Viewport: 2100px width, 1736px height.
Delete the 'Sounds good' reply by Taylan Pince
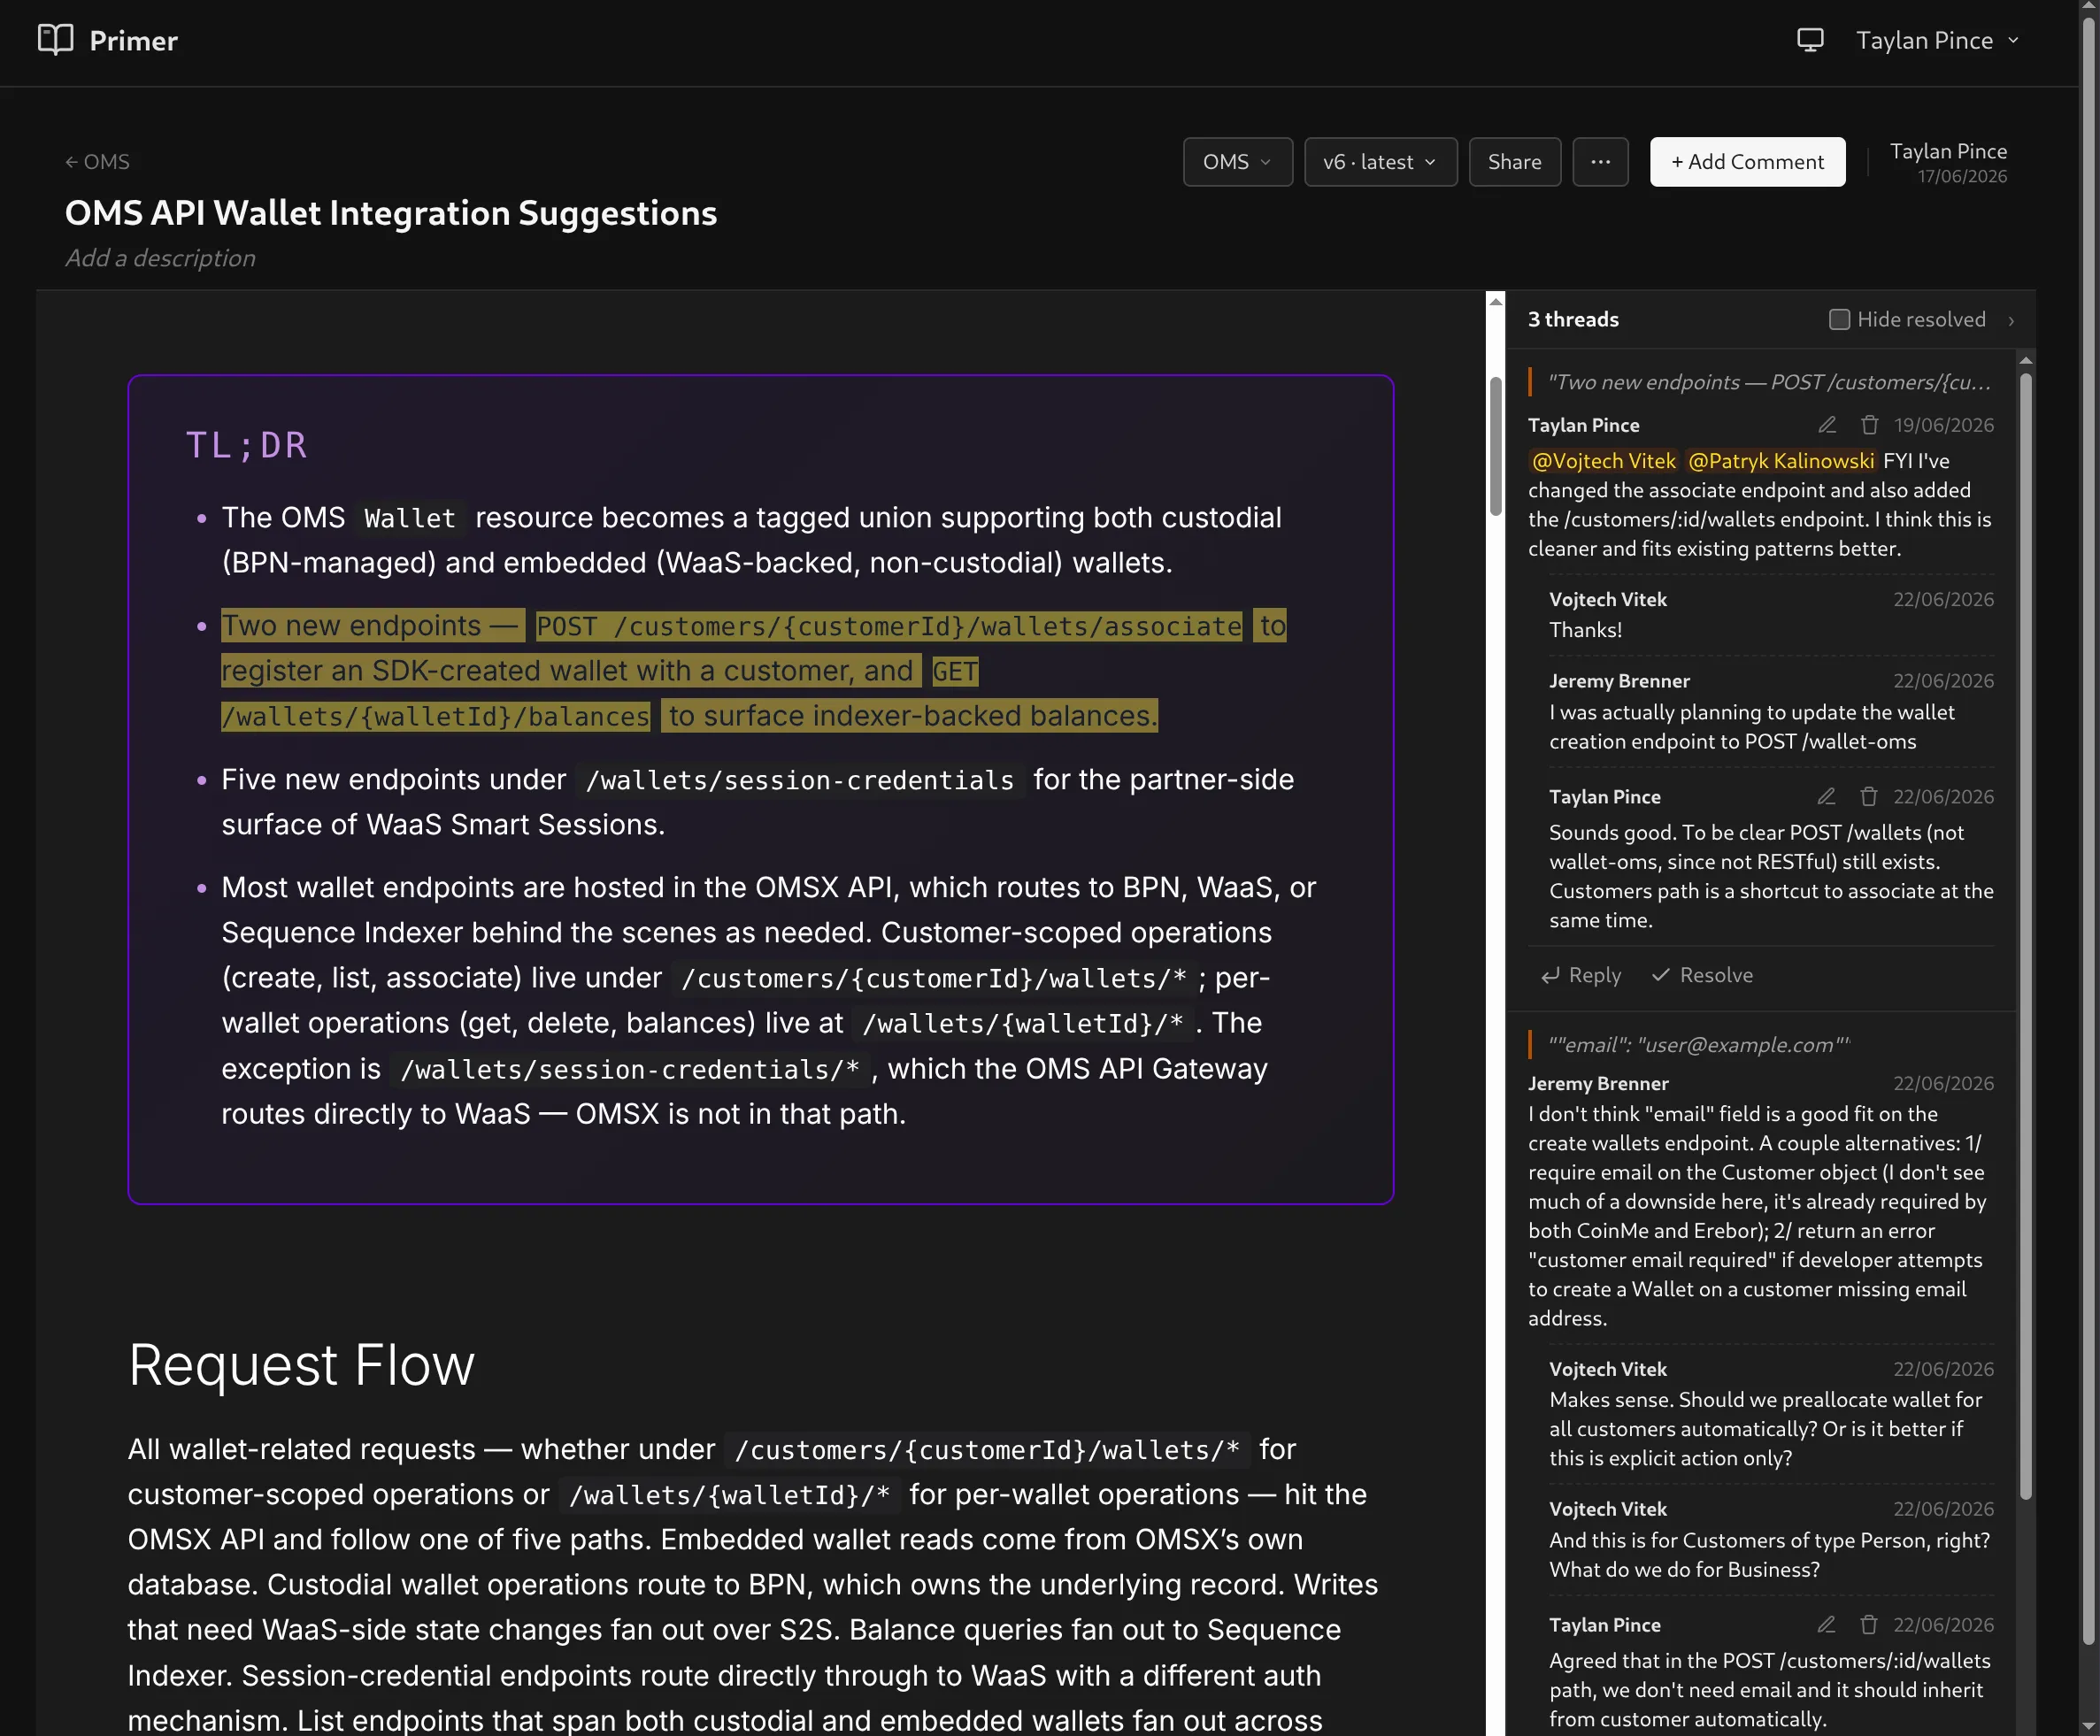point(1868,797)
